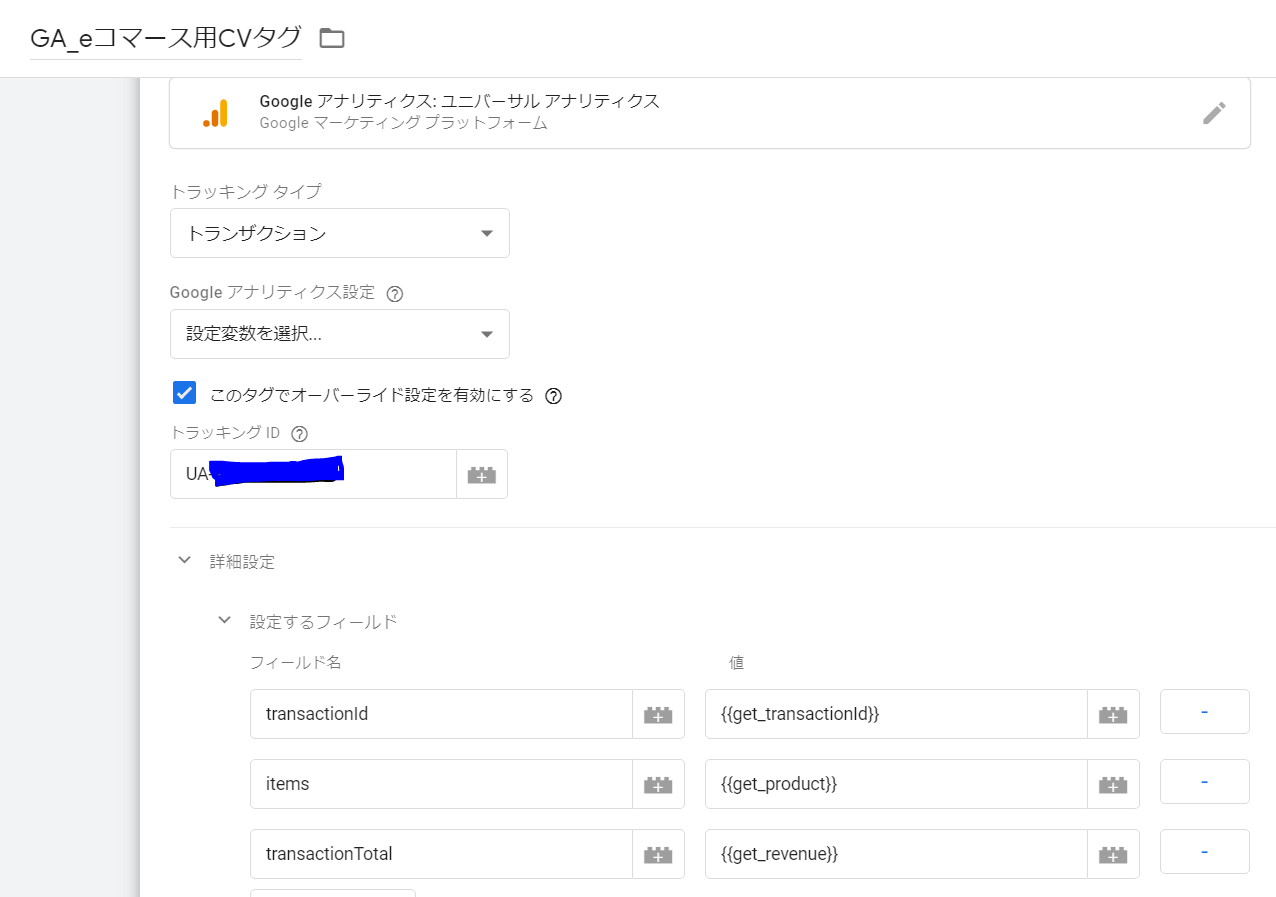This screenshot has height=897, width=1276.
Task: Click the folder icon beside the tag title
Action: pos(331,37)
